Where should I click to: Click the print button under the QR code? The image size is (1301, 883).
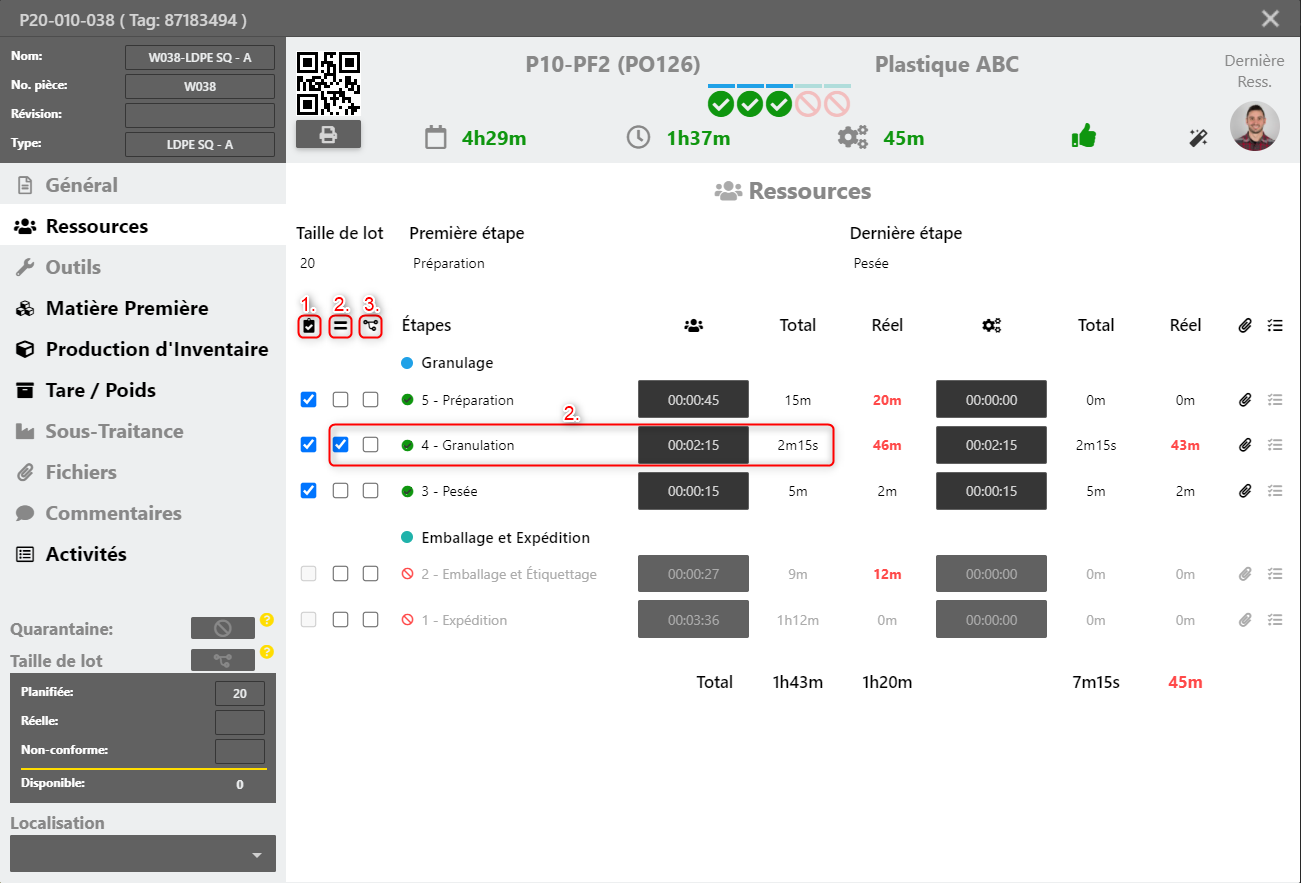[328, 135]
